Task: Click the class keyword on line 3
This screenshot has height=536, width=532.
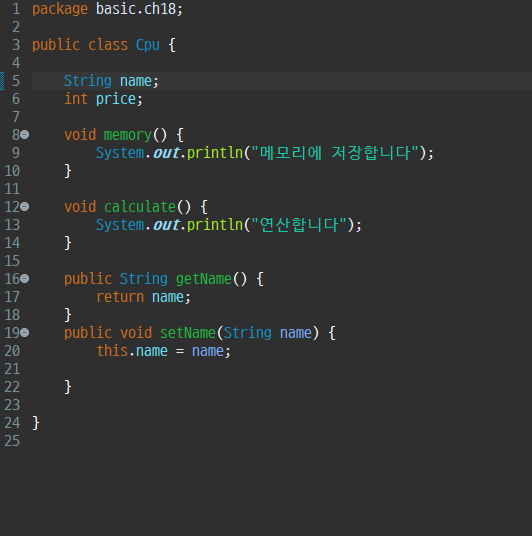Action: [108, 45]
